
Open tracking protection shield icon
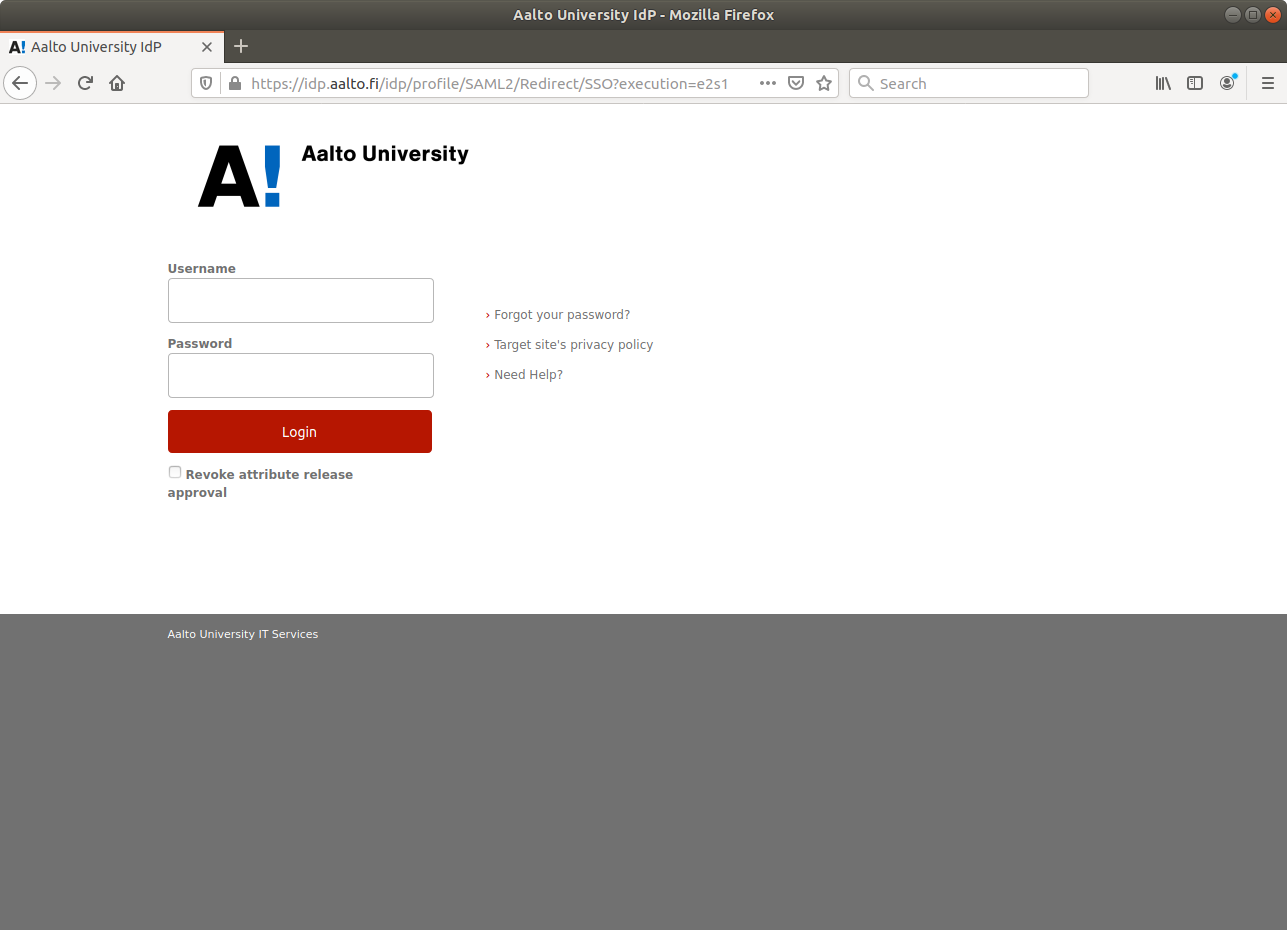[207, 84]
